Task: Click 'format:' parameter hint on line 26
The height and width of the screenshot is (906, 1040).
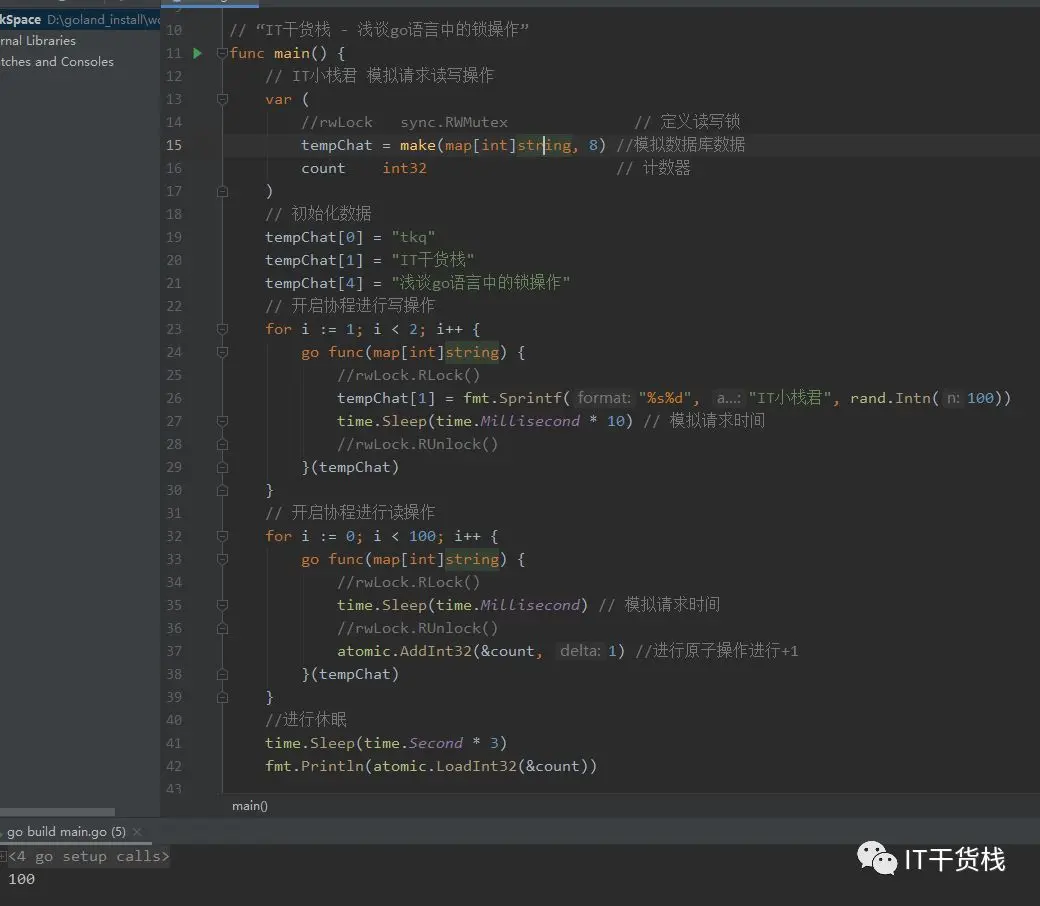Action: point(604,398)
